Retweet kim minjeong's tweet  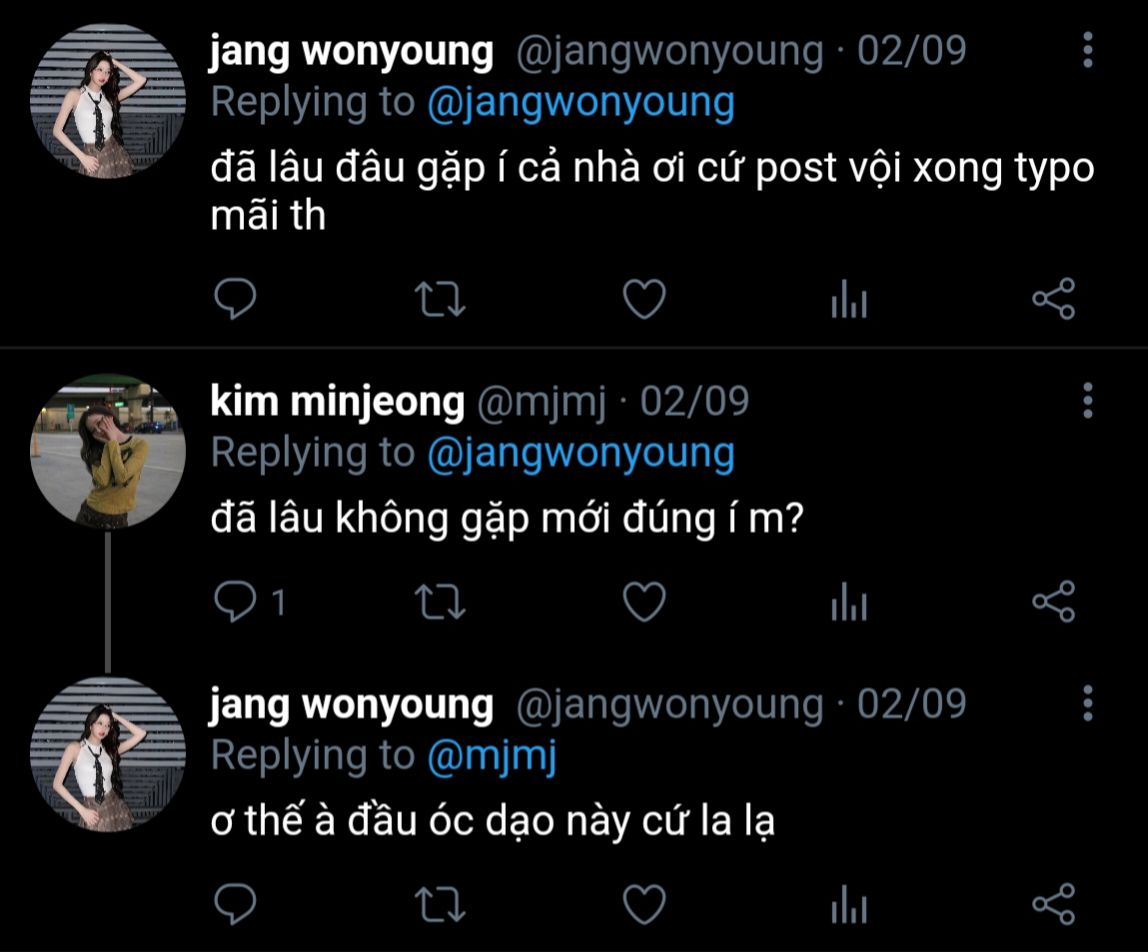[x=440, y=602]
